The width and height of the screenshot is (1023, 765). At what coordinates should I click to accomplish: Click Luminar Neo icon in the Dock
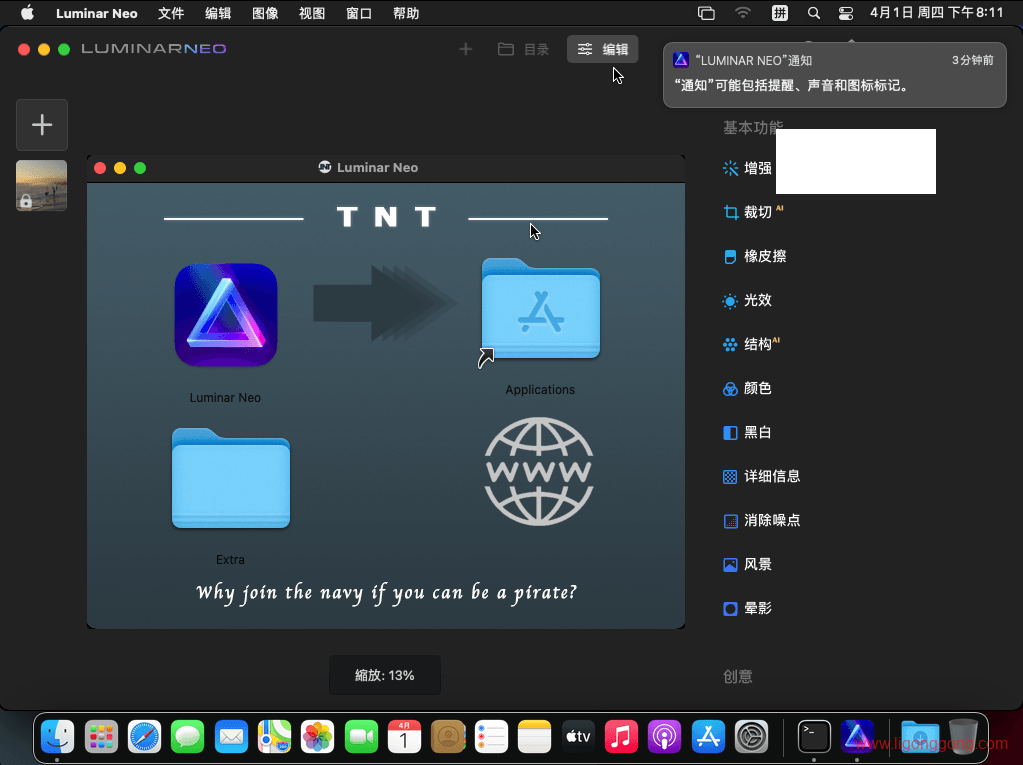(x=857, y=737)
